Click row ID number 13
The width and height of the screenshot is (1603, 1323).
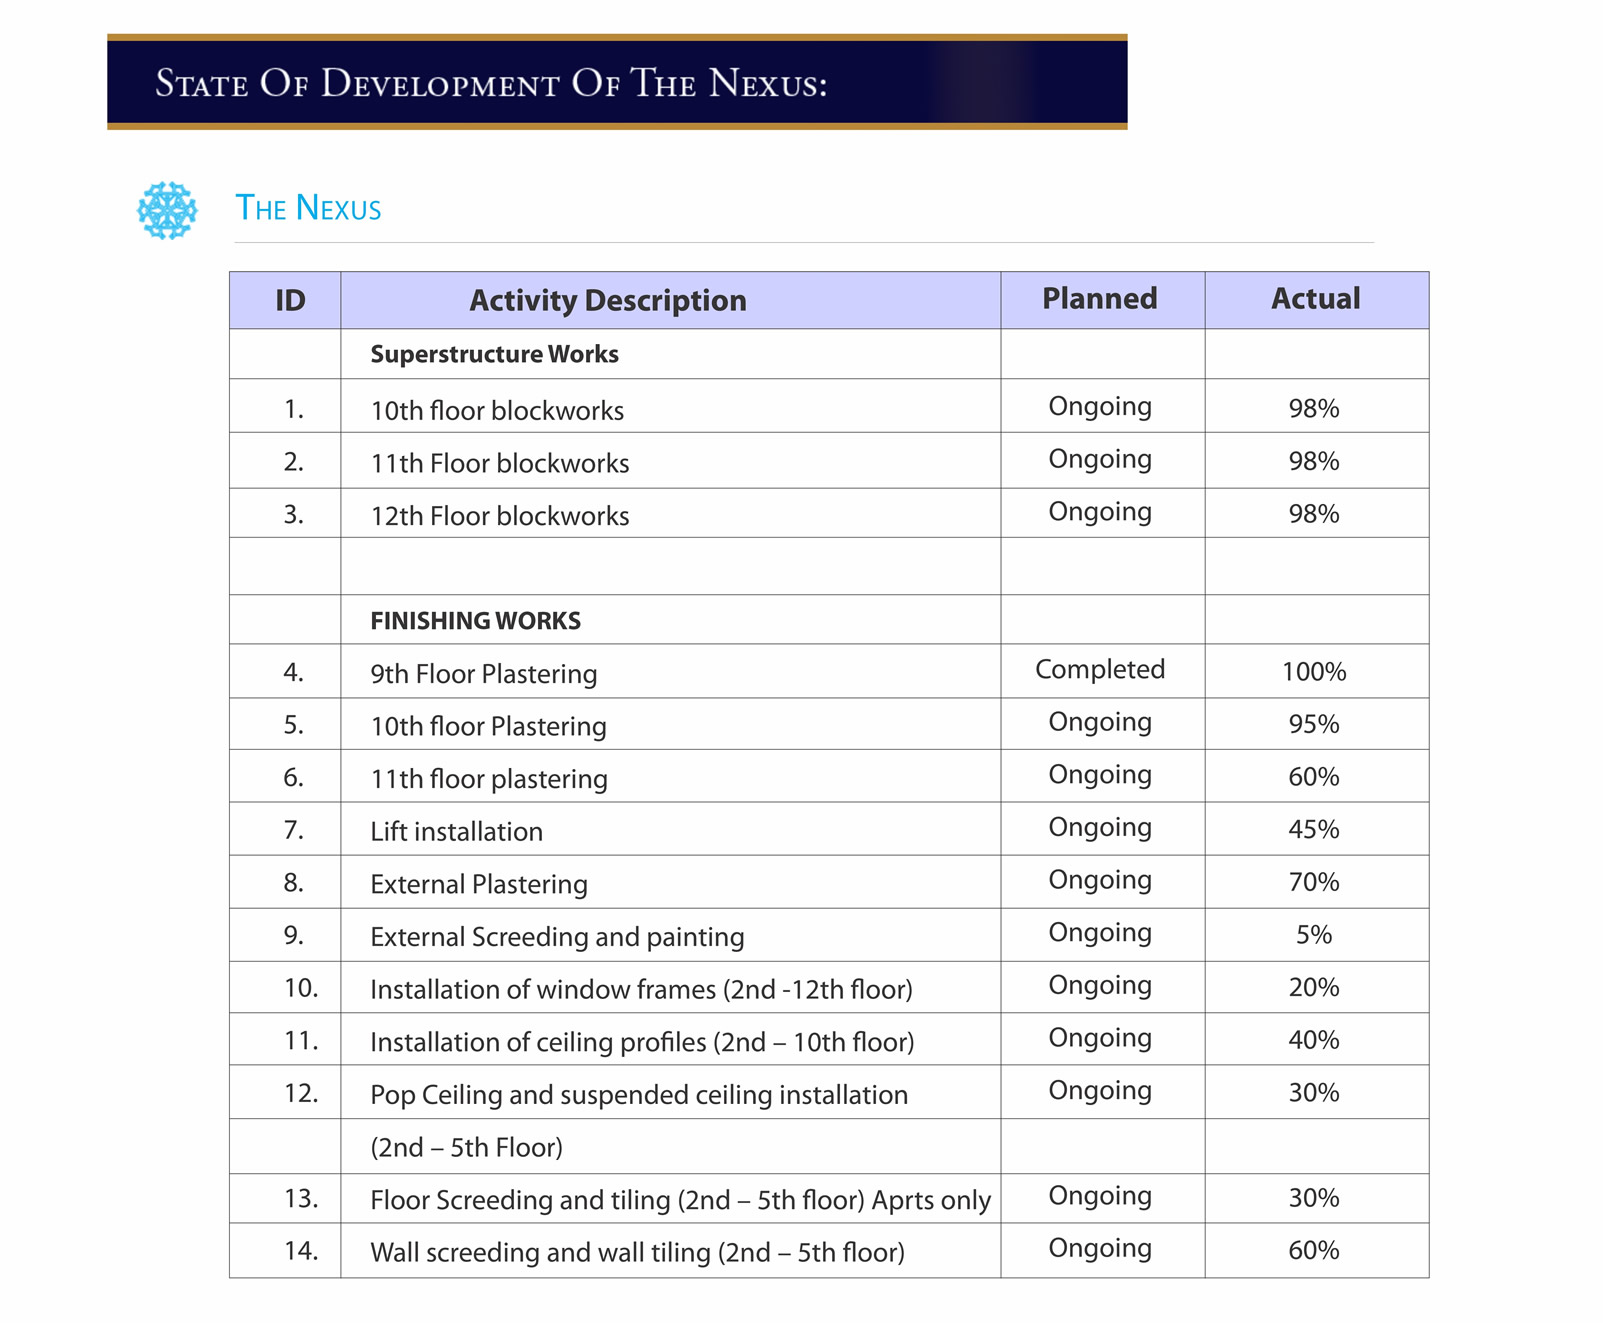(x=300, y=1198)
